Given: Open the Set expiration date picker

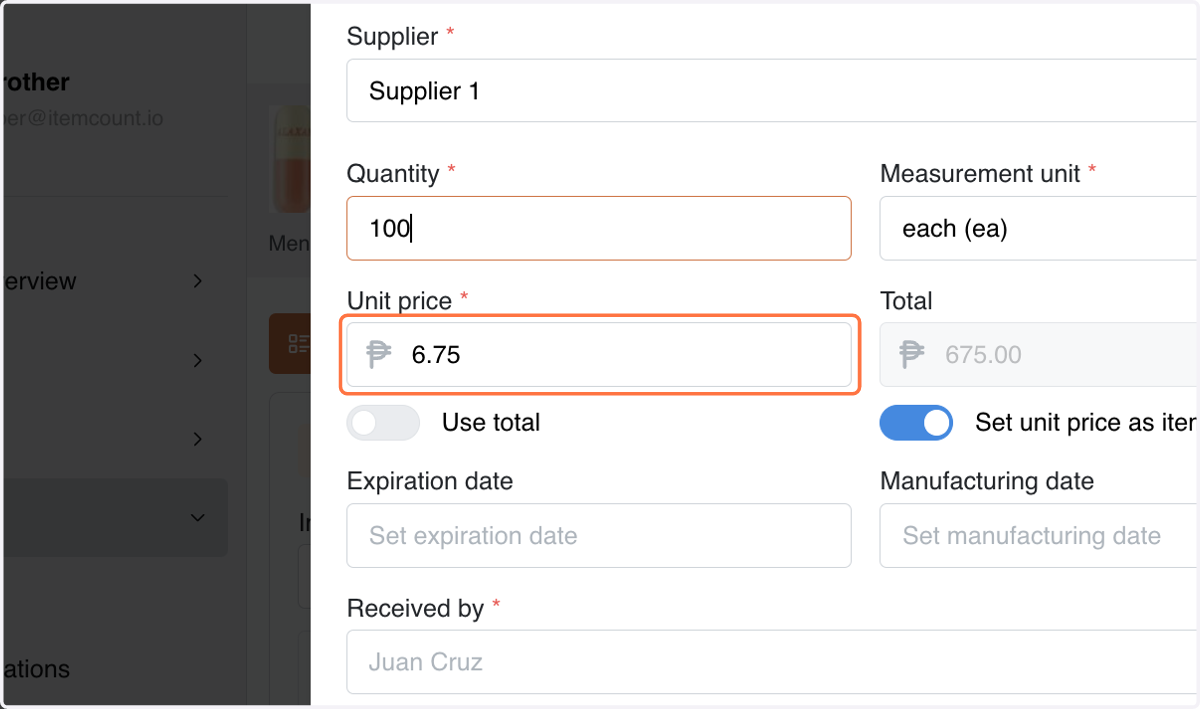Looking at the screenshot, I should pos(599,535).
